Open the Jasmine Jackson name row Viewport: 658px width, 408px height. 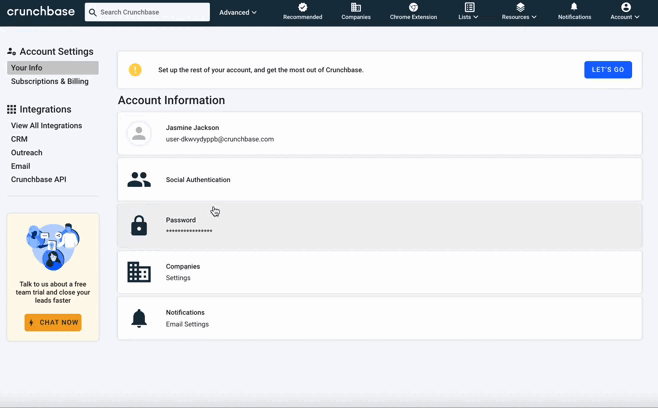point(380,133)
